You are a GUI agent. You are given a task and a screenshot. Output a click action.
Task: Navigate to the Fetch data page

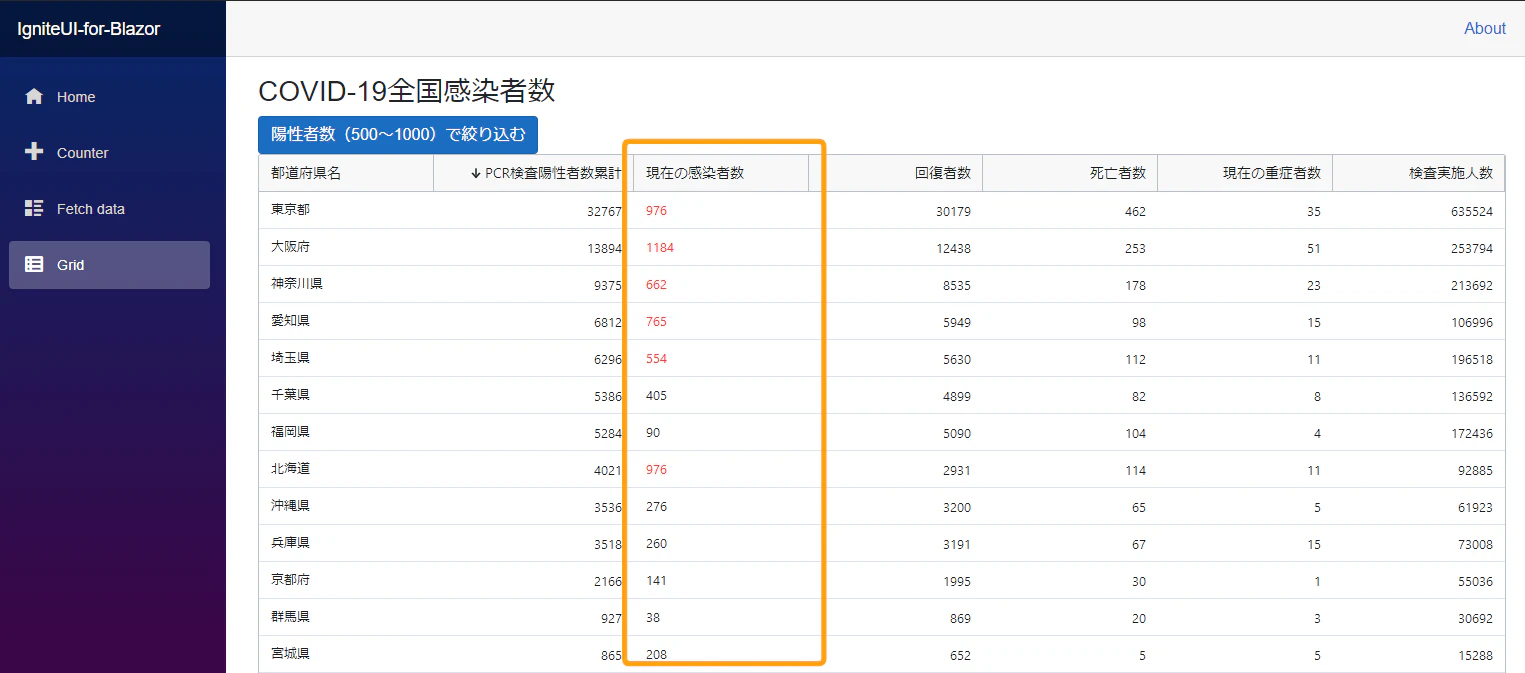[92, 208]
